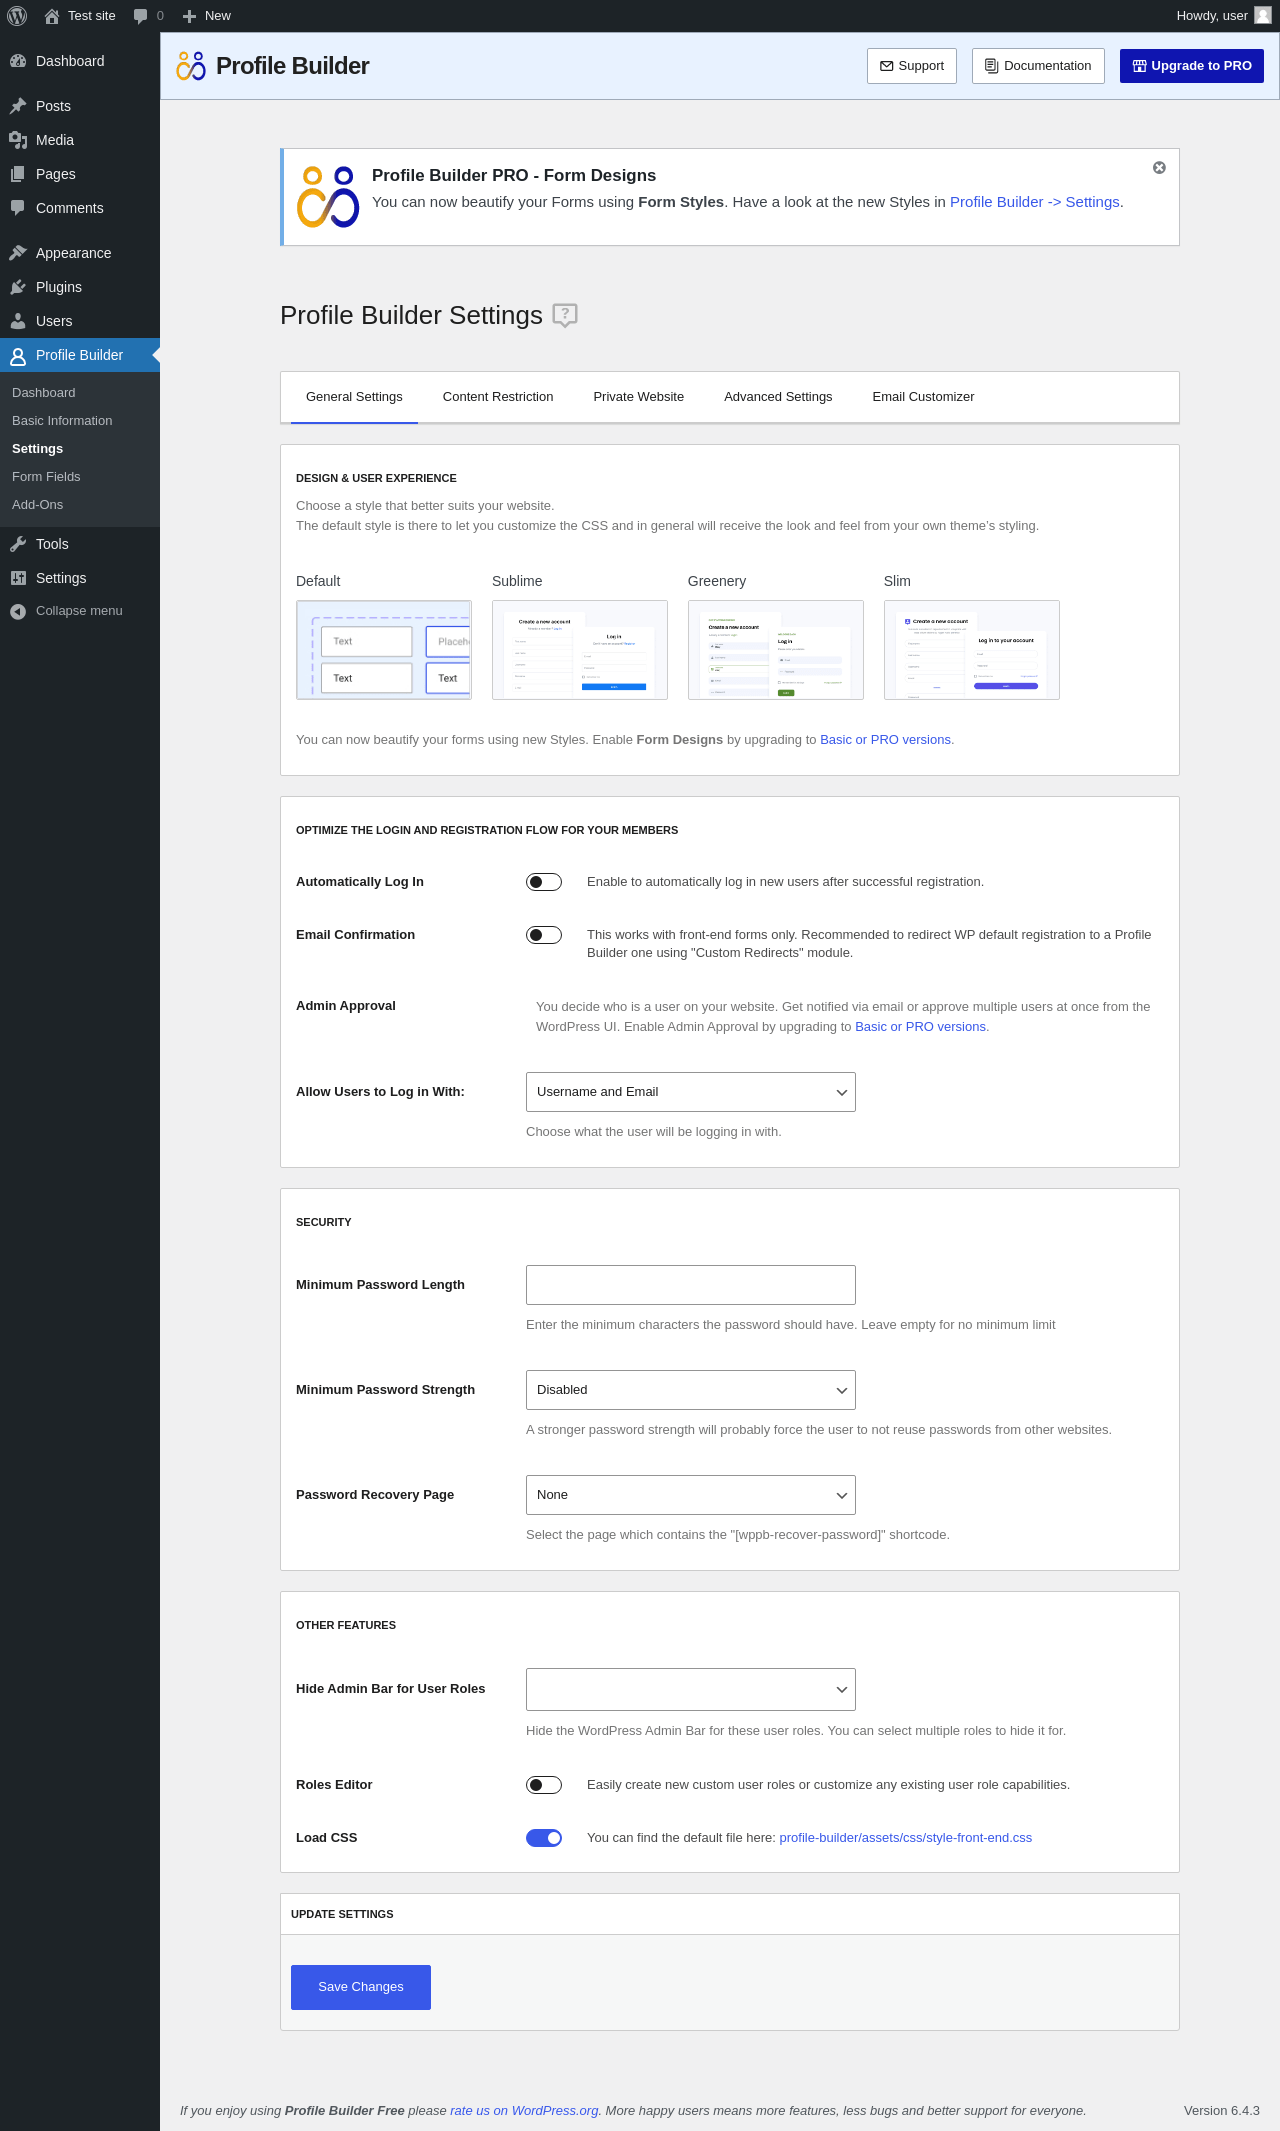Dismiss the Form Designs notice
Image resolution: width=1280 pixels, height=2131 pixels.
[x=1159, y=168]
